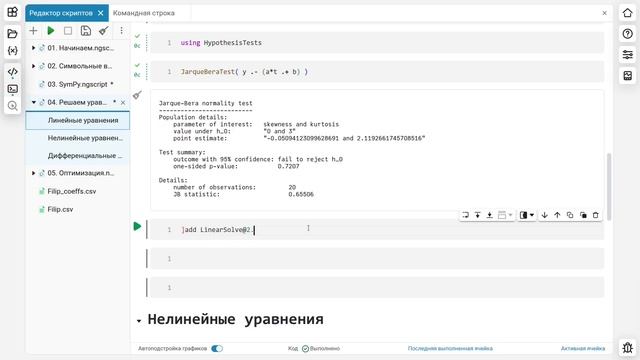Switch to the Командная строка tab
The width and height of the screenshot is (640, 360).
coord(144,13)
